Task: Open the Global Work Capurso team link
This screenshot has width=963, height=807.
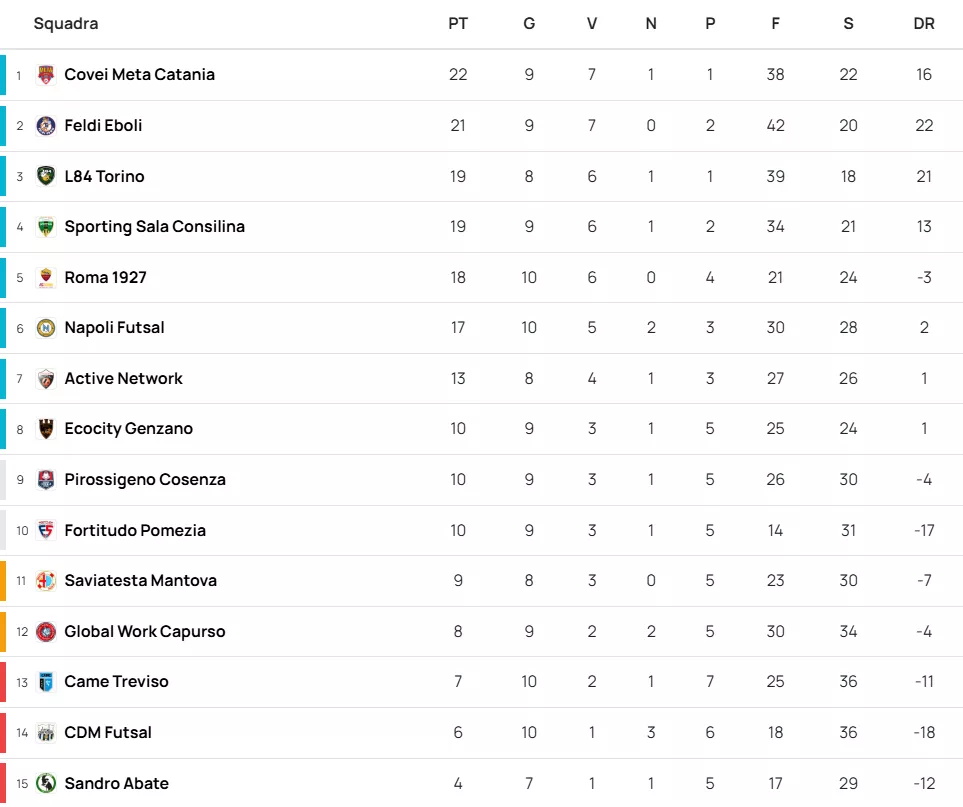Action: click(x=144, y=632)
